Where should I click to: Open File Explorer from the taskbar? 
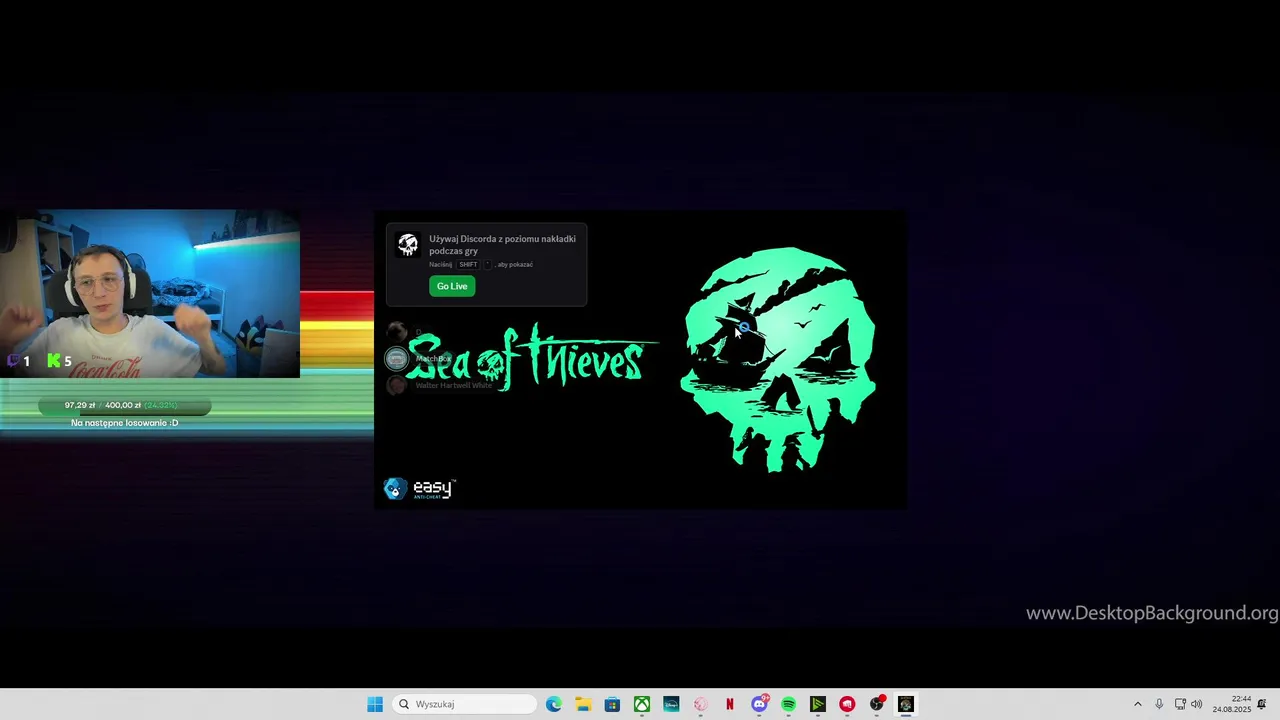pos(583,704)
